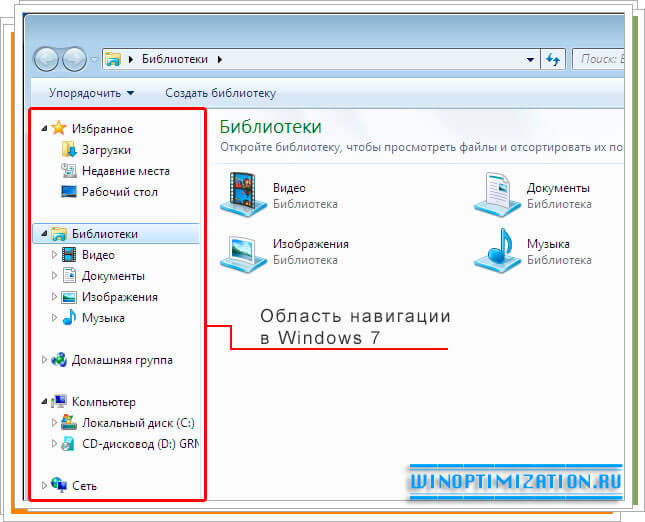Select the Изображения library name label
The image size is (645, 522).
[311, 244]
